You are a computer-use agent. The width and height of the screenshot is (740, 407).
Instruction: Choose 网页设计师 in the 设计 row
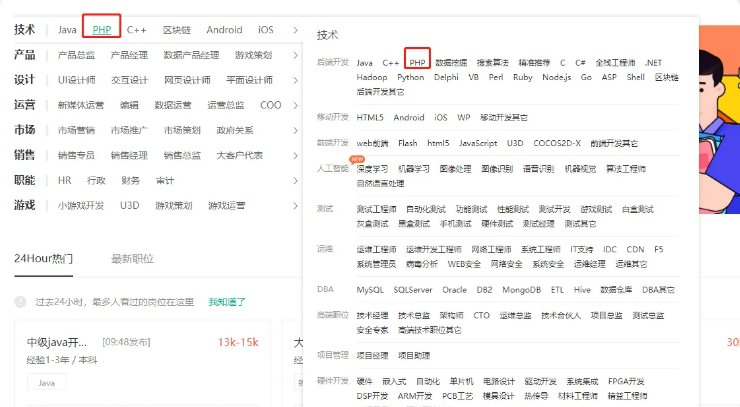click(x=187, y=80)
